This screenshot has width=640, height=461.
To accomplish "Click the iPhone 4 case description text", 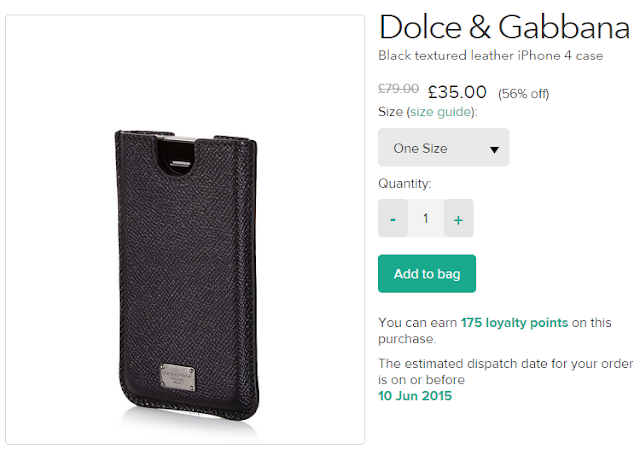I will [x=491, y=56].
